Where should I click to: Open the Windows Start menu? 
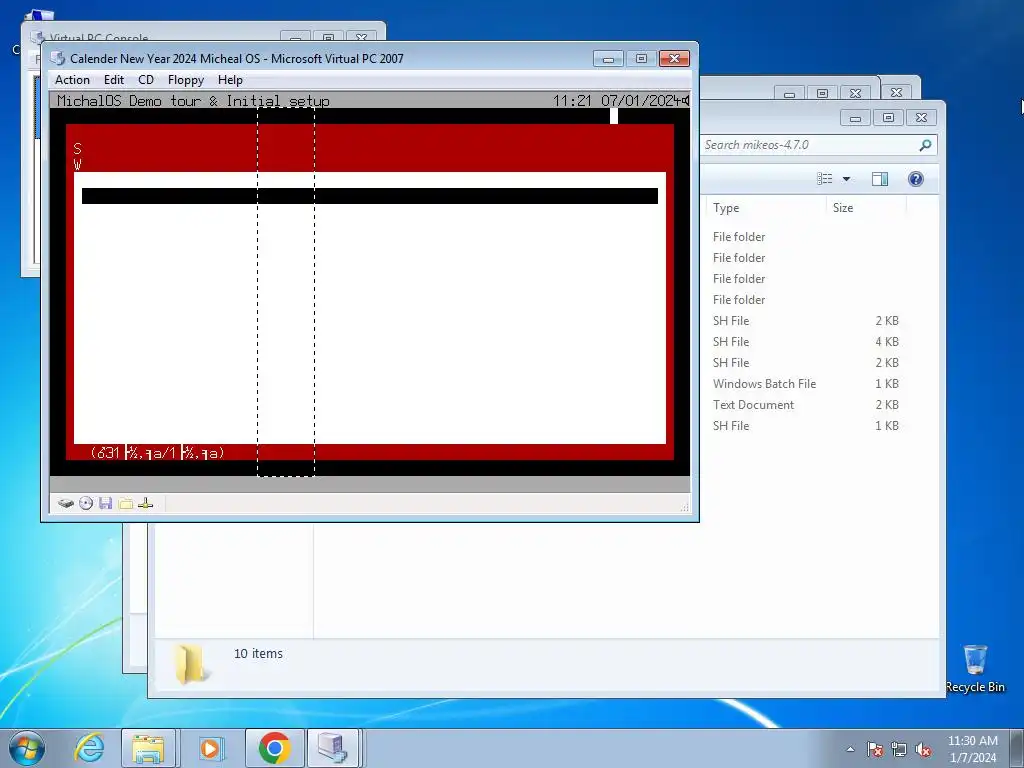tap(27, 748)
